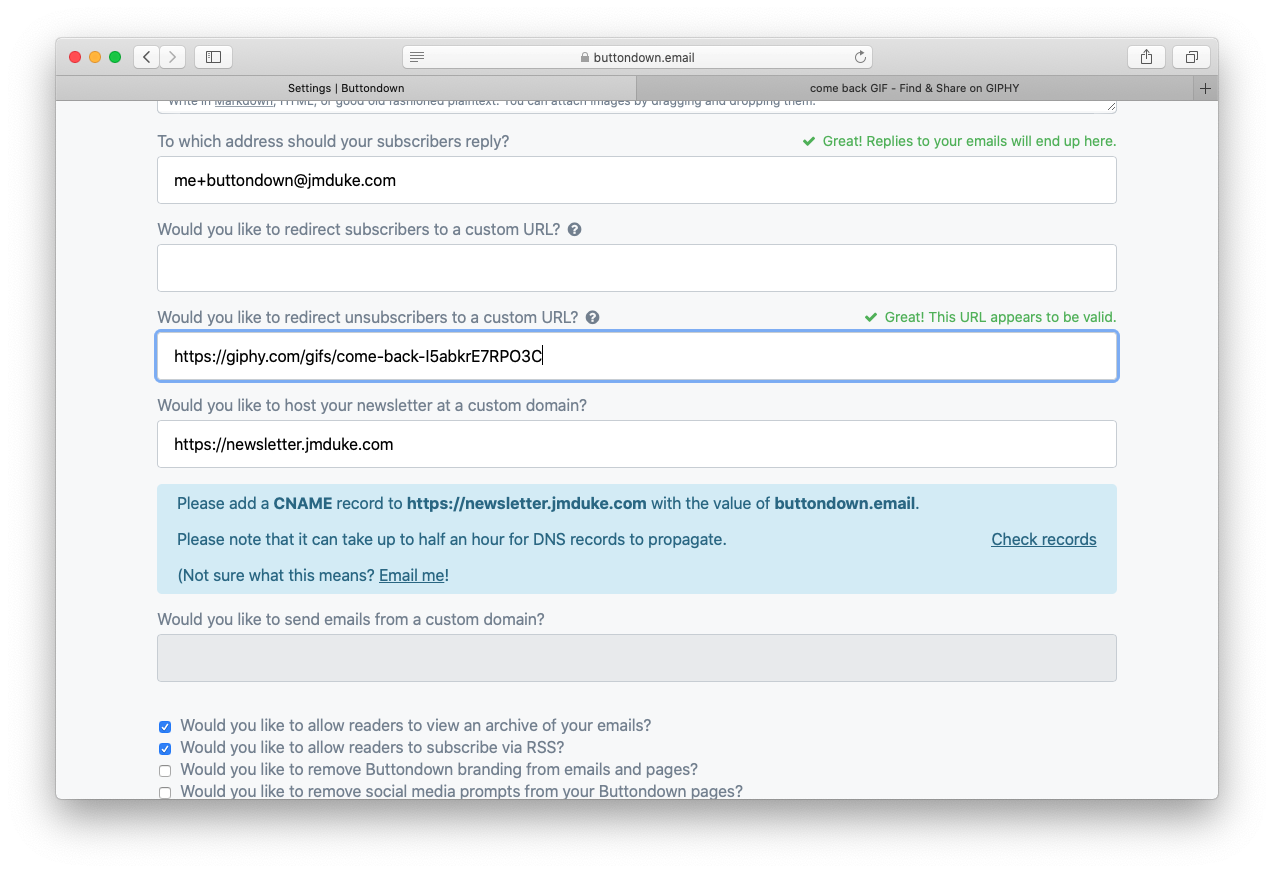Open the Reader view icon in address bar
This screenshot has height=873, width=1274.
(x=417, y=57)
